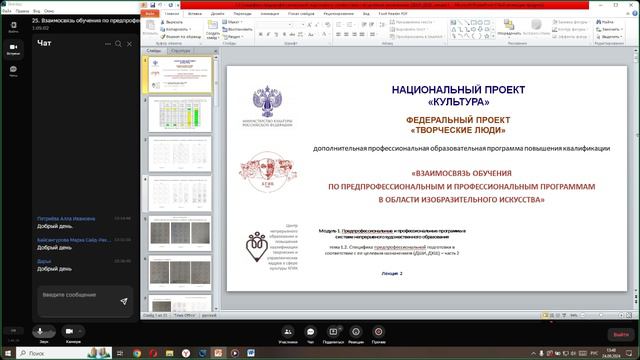
Task: Create a new slide from the ribbon
Action: coord(213,29)
